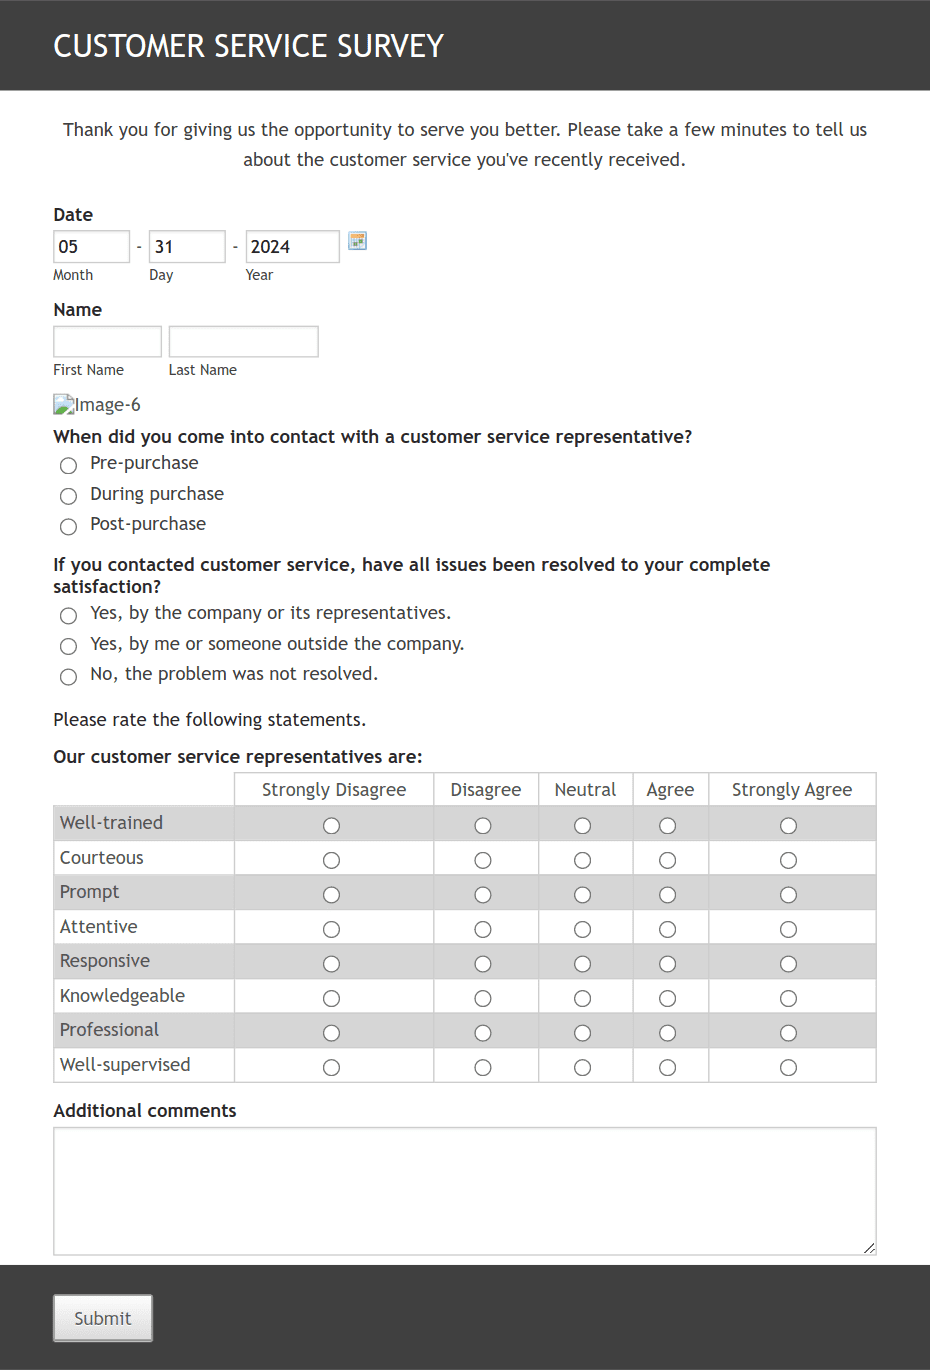Image resolution: width=930 pixels, height=1370 pixels.
Task: Mark Knowledgeable as Strongly Agree
Action: click(x=788, y=998)
